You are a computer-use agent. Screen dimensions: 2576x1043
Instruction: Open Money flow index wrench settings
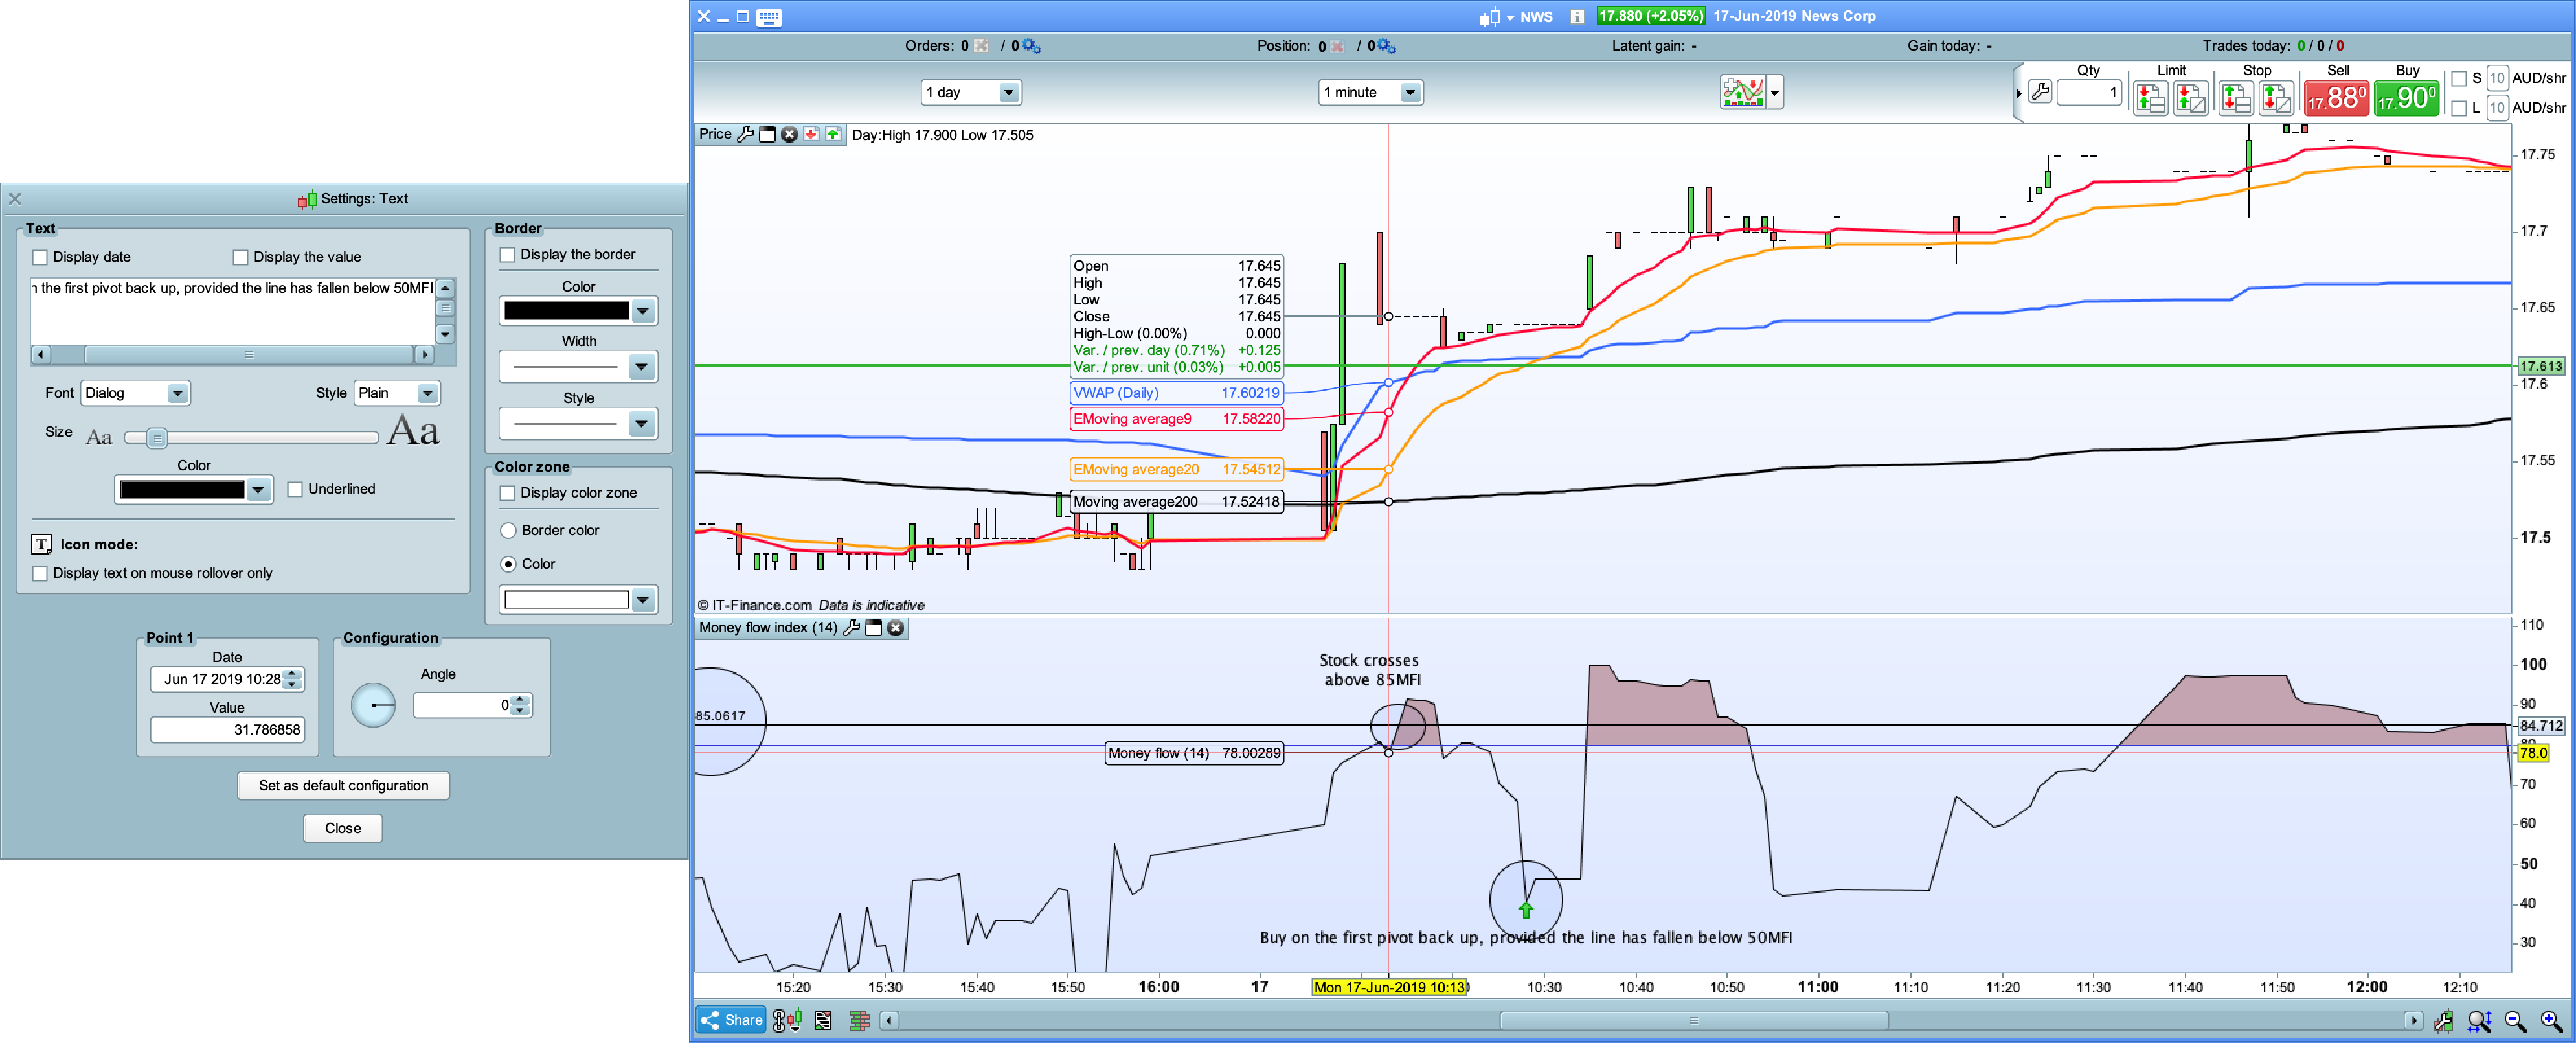click(852, 628)
